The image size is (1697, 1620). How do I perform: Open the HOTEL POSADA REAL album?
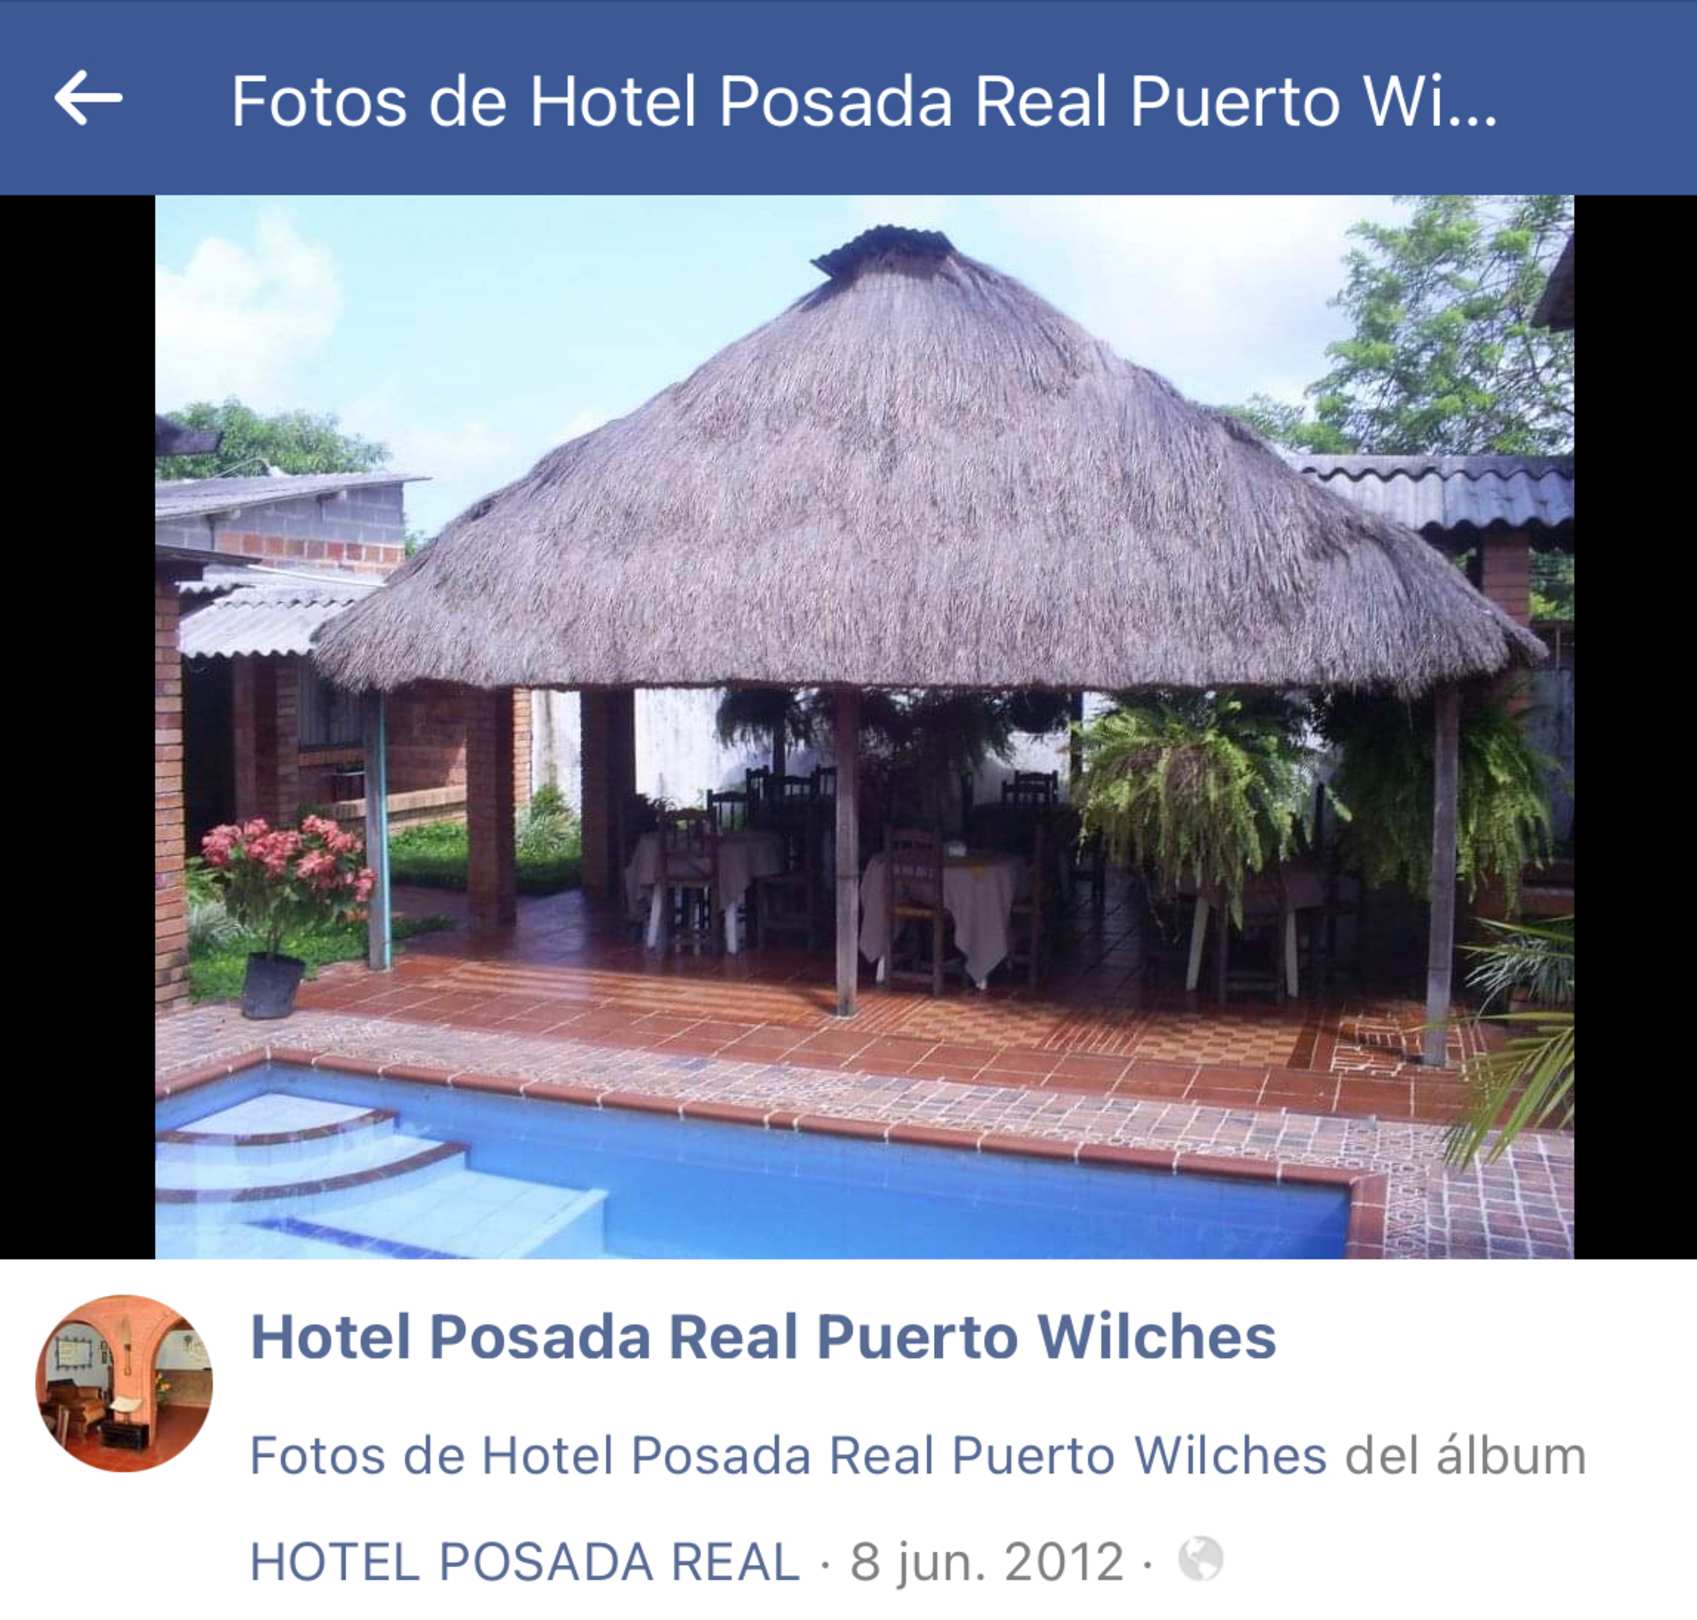click(x=525, y=1561)
